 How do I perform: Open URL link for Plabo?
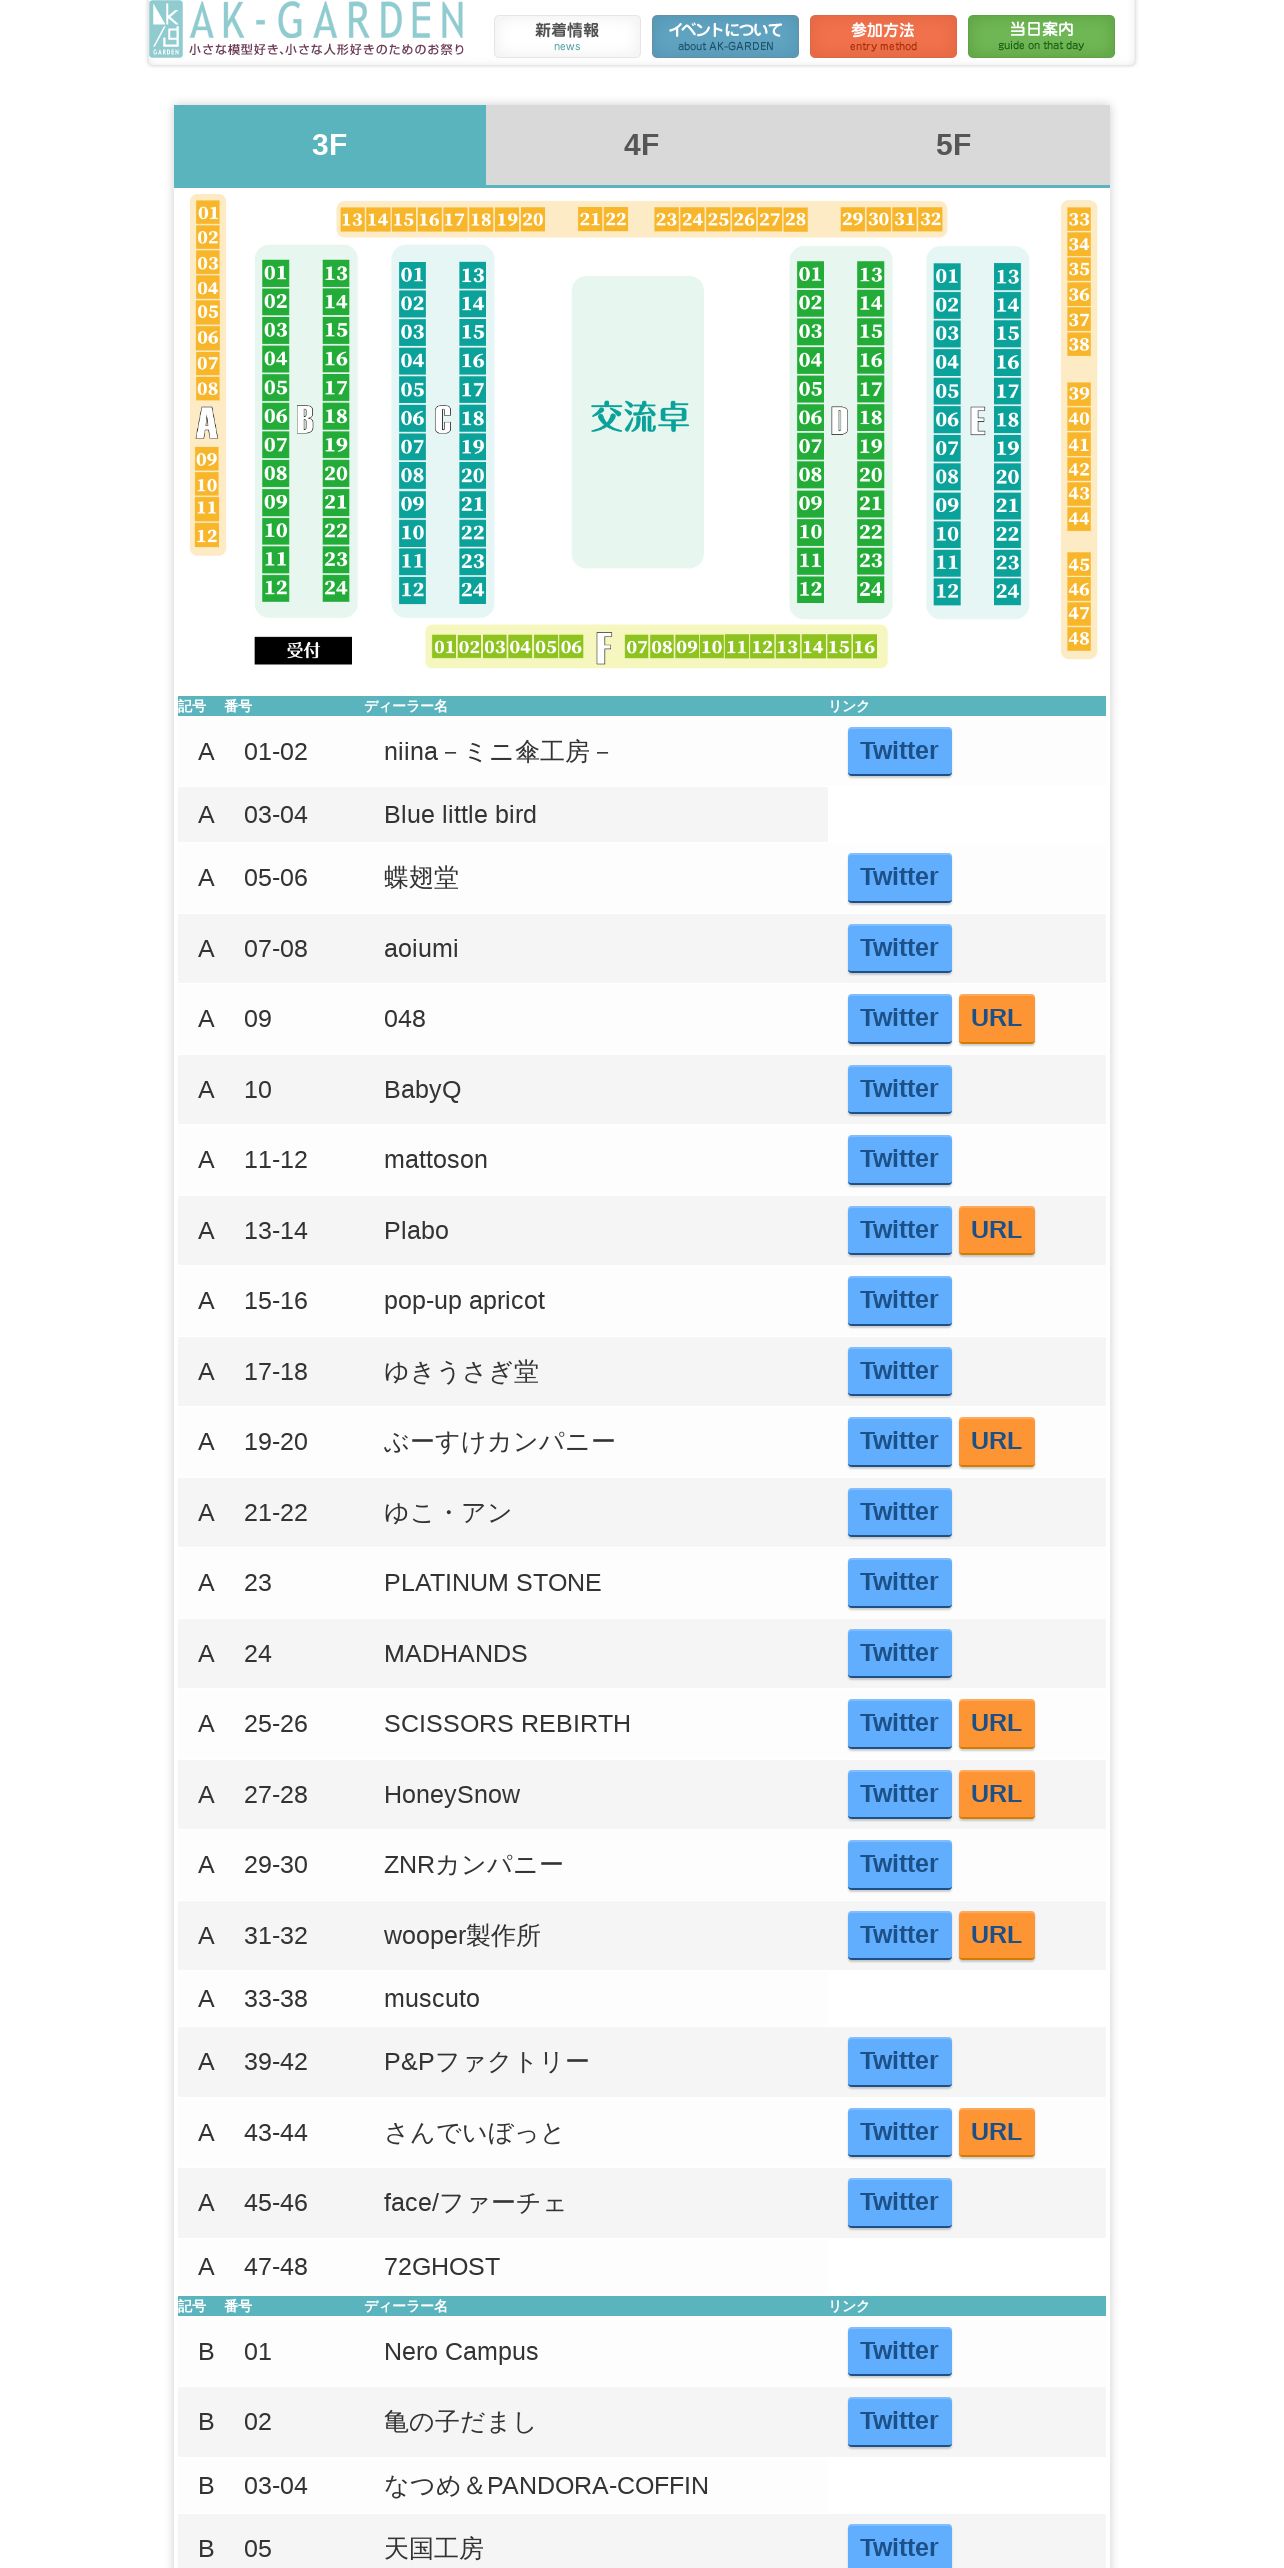click(x=997, y=1230)
